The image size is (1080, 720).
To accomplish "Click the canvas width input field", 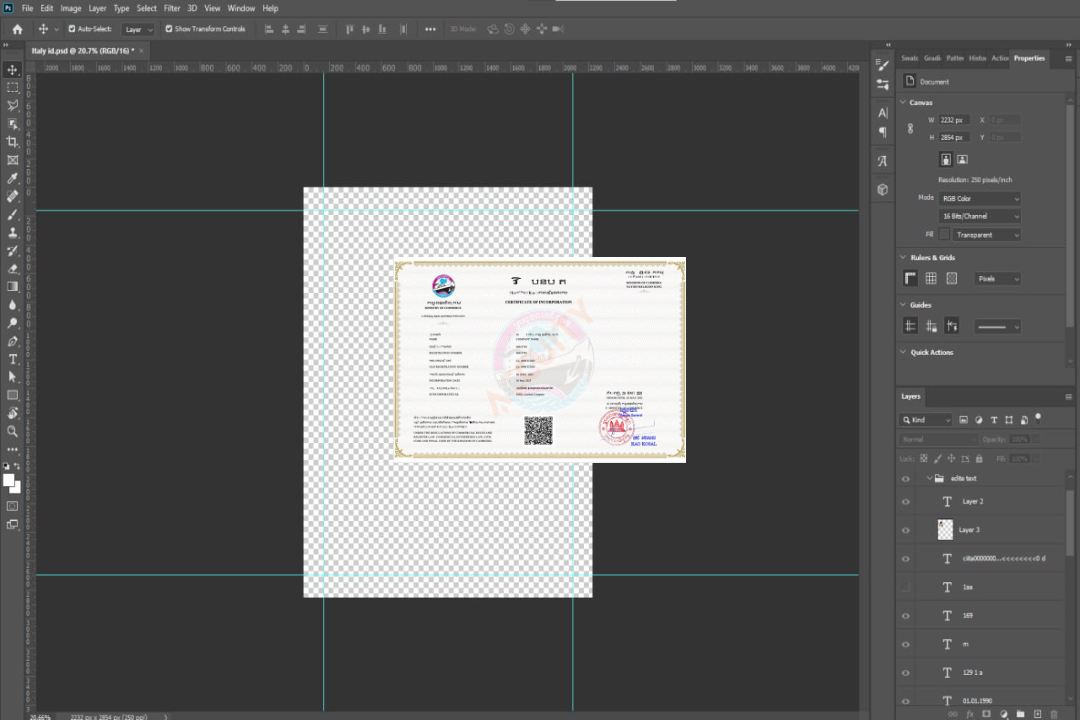I will [x=955, y=120].
